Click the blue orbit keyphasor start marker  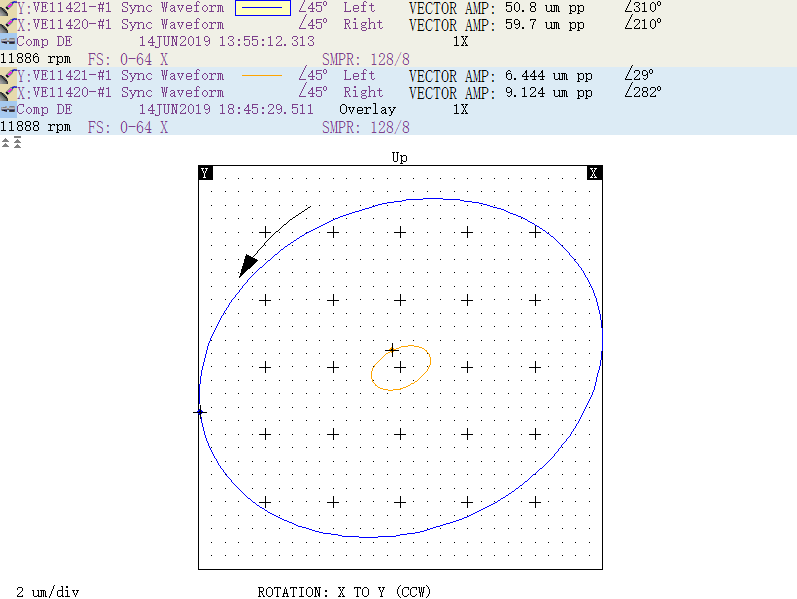(x=200, y=412)
